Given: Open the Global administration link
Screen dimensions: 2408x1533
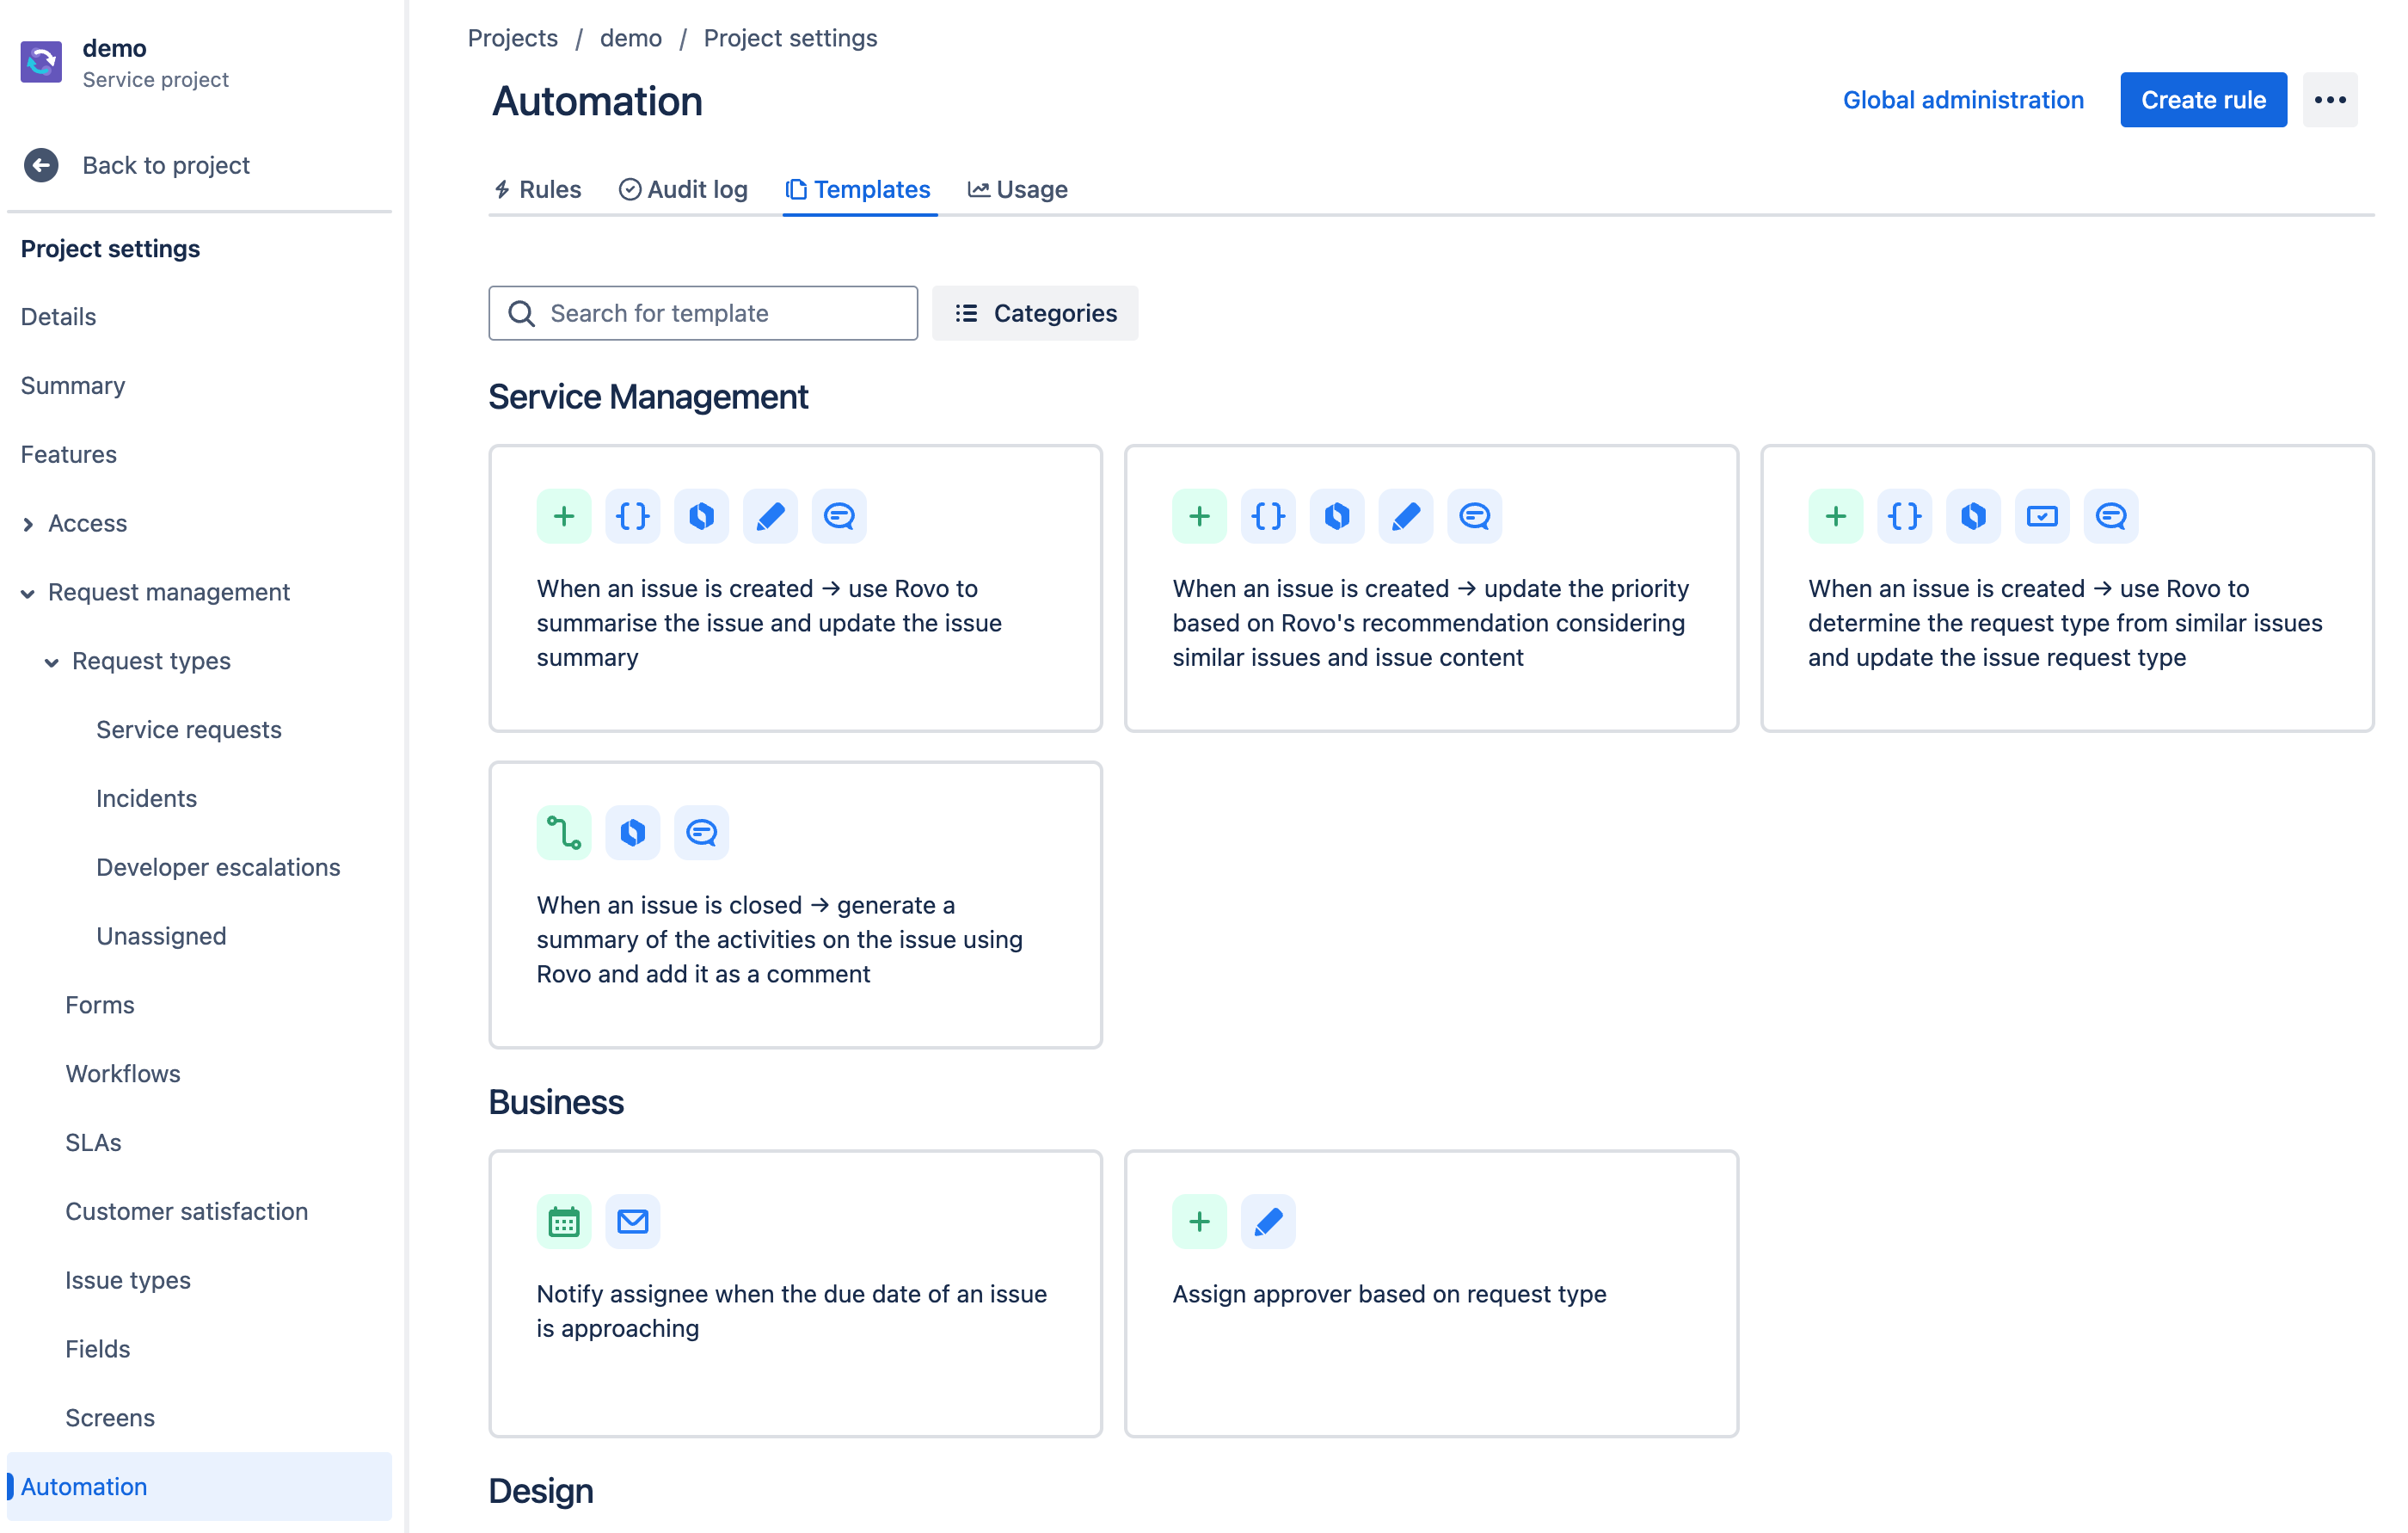Looking at the screenshot, I should [x=1962, y=100].
